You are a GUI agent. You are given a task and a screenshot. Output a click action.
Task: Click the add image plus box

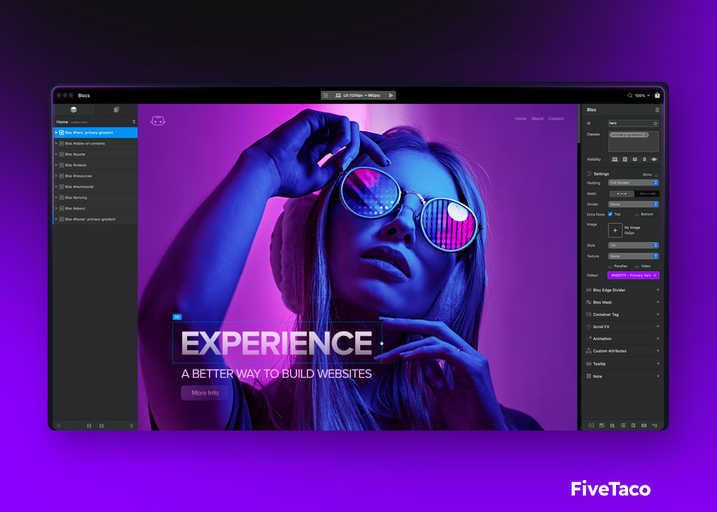pos(615,230)
